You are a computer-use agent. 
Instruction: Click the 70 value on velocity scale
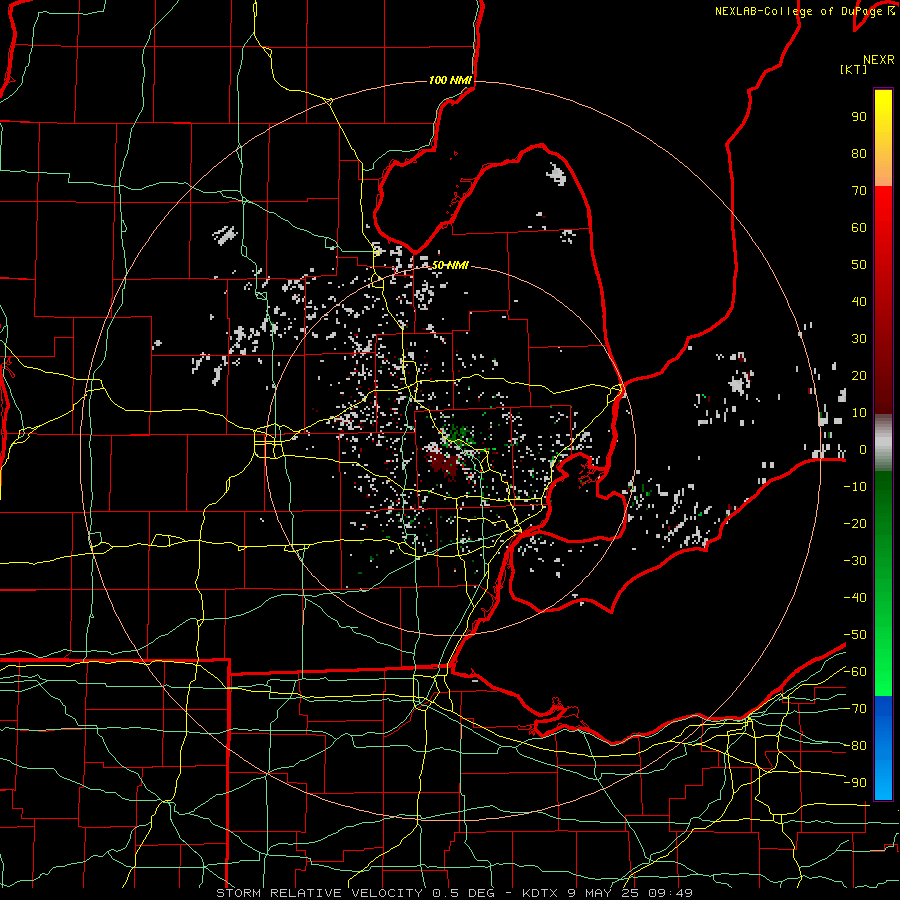click(859, 191)
